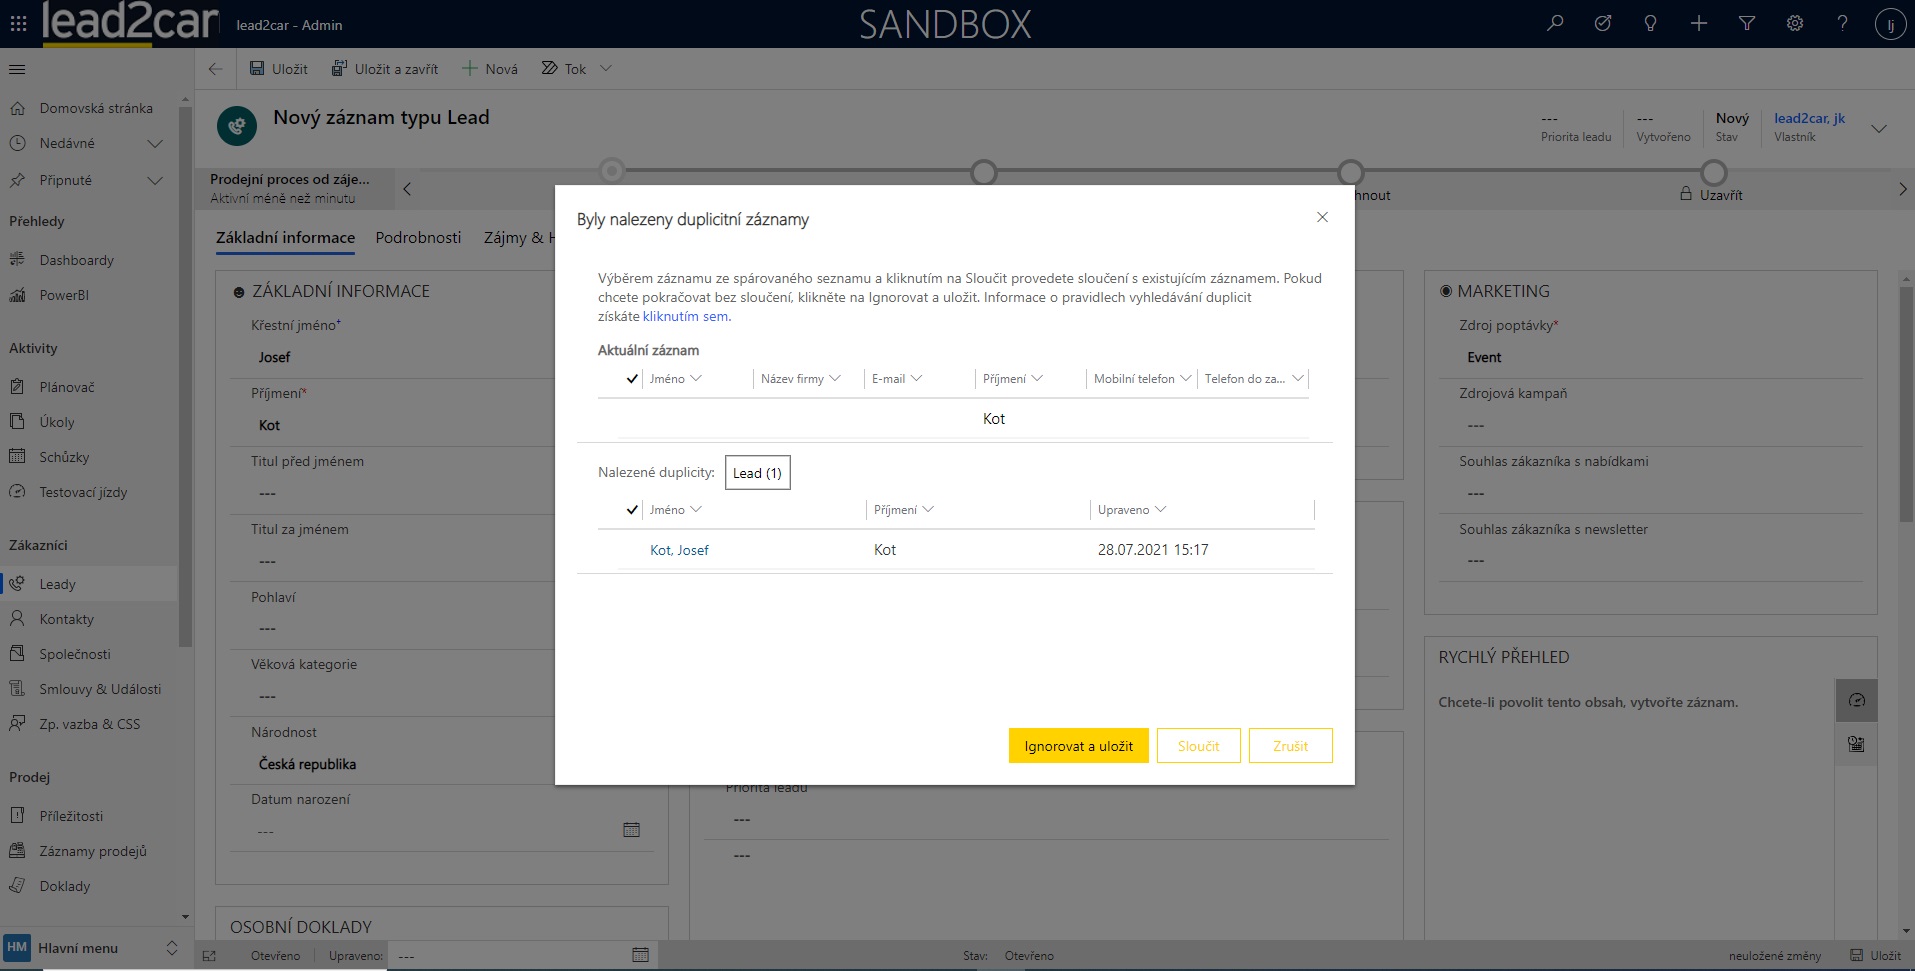Open the settings gear icon
Image resolution: width=1915 pixels, height=971 pixels.
point(1795,23)
